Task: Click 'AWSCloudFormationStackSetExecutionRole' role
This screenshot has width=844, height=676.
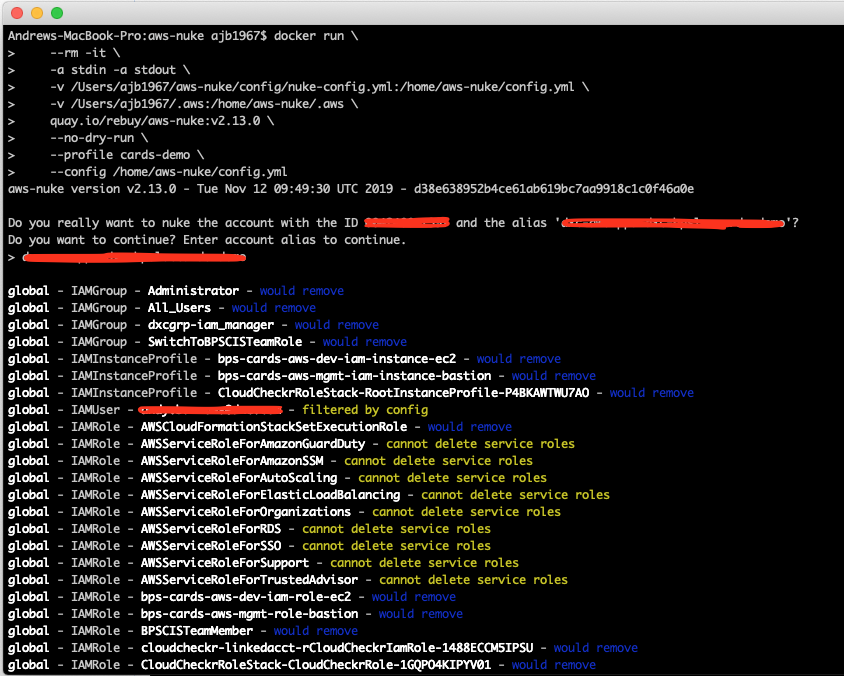Action: (274, 427)
